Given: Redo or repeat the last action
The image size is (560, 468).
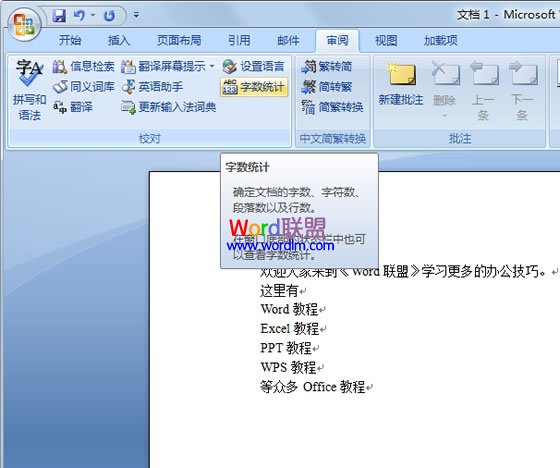Looking at the screenshot, I should (109, 16).
